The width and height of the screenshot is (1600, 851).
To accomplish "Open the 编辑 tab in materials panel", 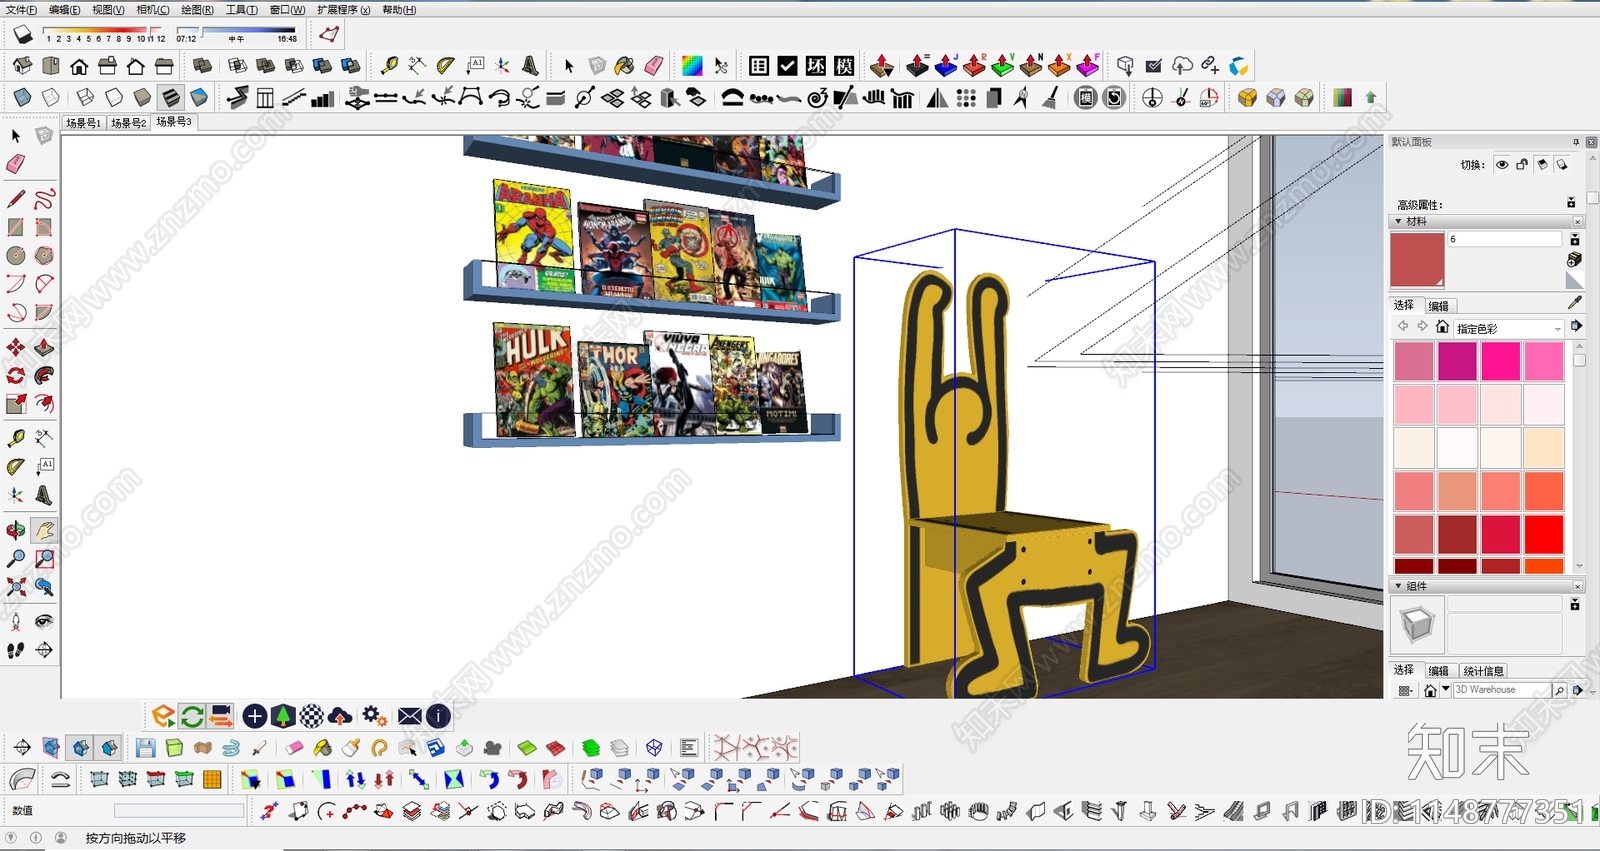I will (1439, 306).
